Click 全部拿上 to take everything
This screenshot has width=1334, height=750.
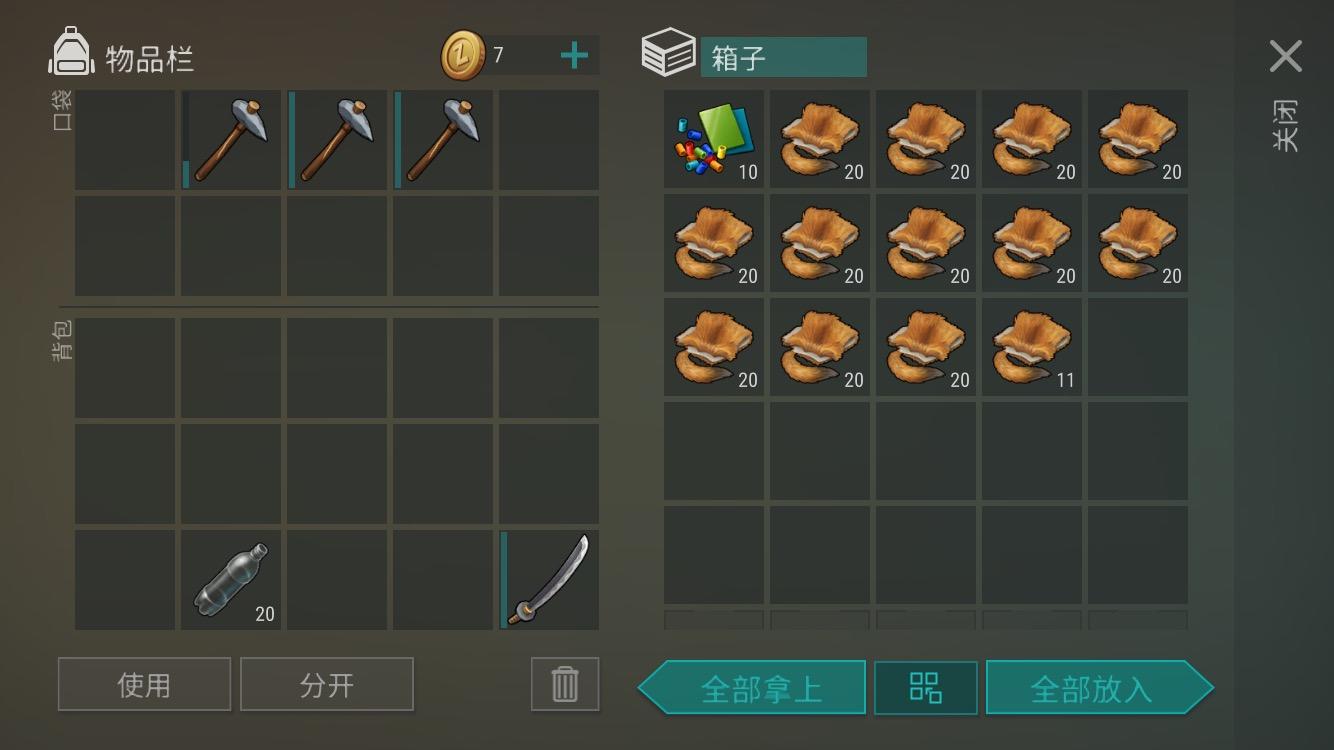pyautogui.click(x=752, y=688)
